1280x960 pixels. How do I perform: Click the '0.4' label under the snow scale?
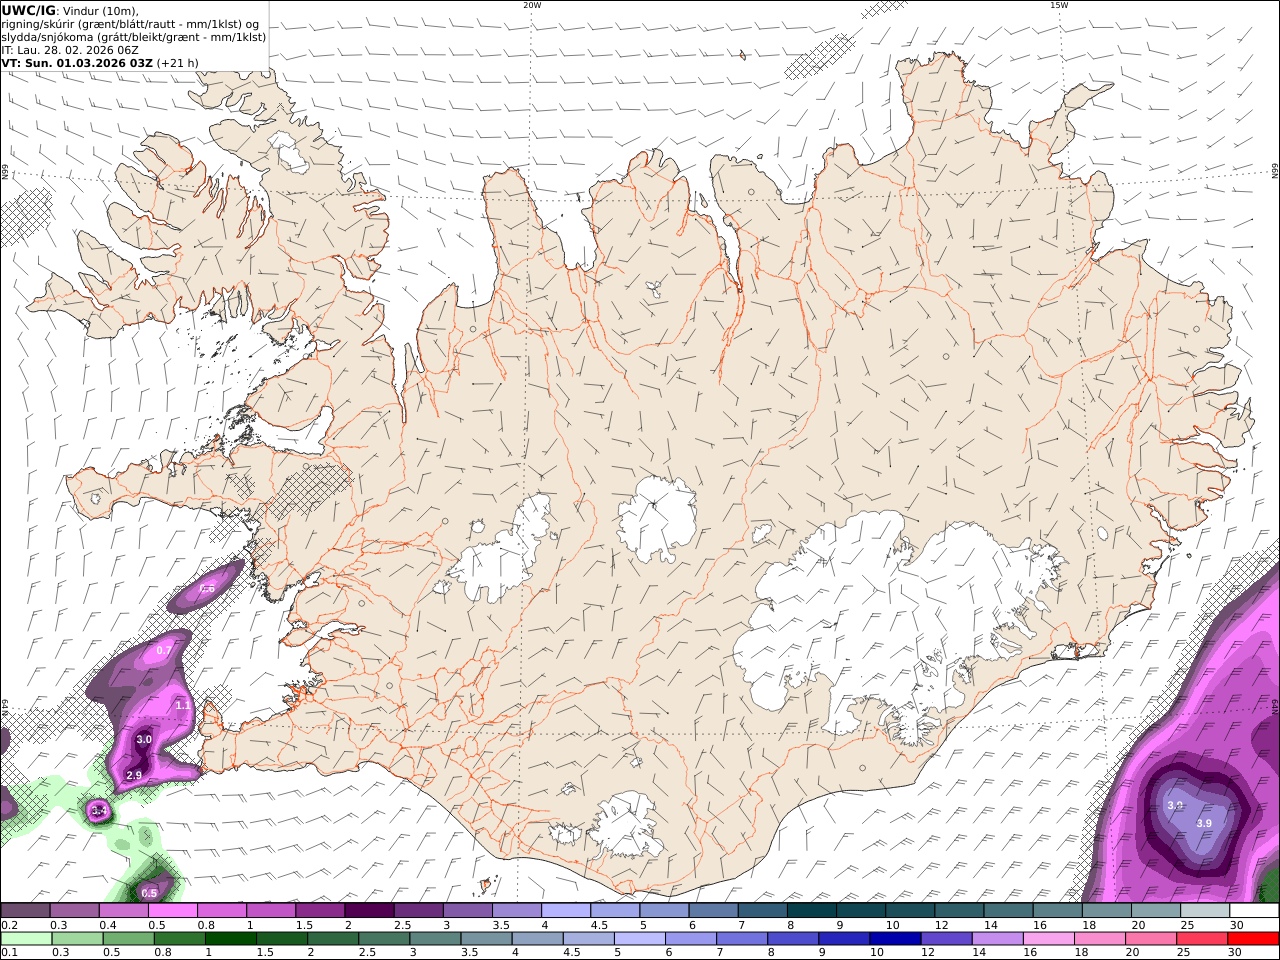pos(107,925)
